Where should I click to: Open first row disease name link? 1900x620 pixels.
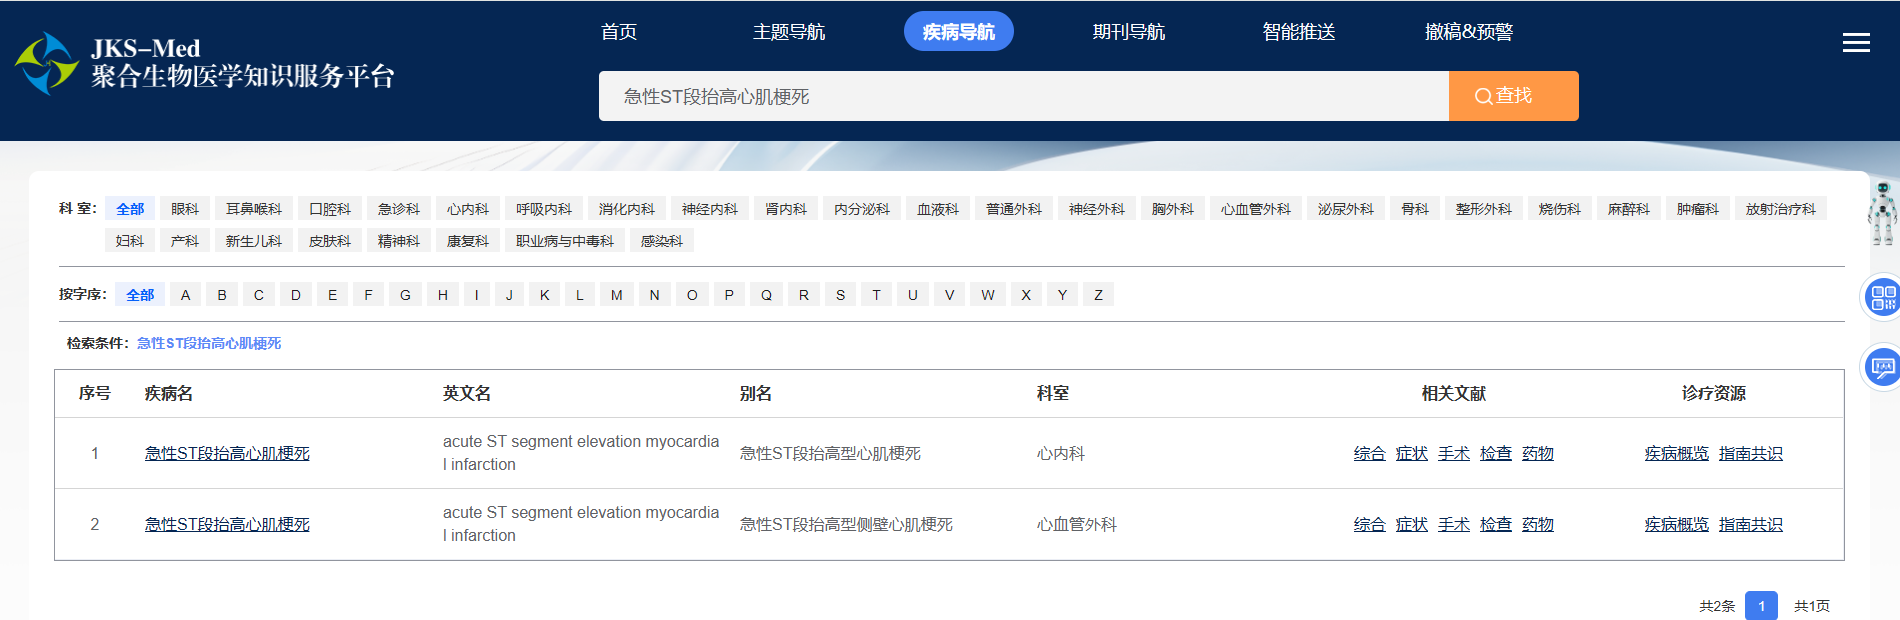[227, 454]
